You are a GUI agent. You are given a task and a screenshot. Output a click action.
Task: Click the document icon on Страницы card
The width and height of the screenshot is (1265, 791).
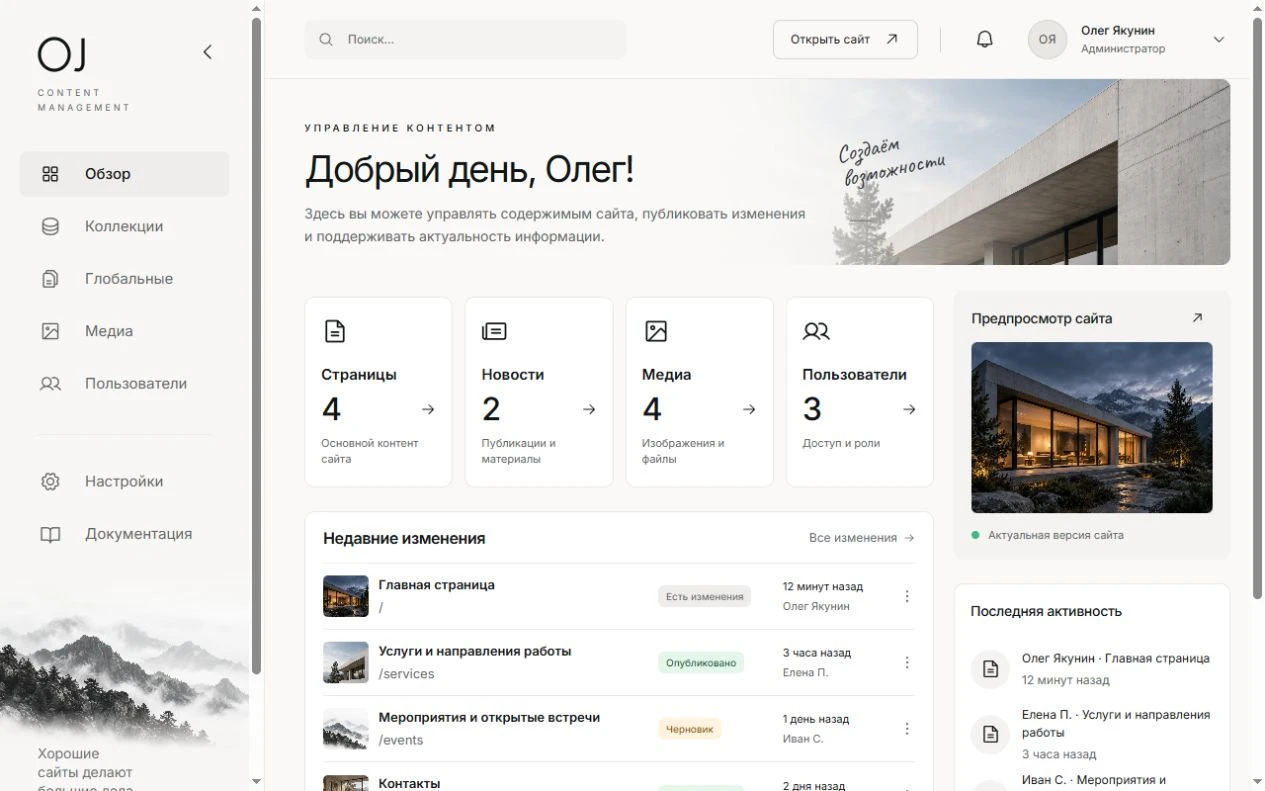[x=335, y=331]
